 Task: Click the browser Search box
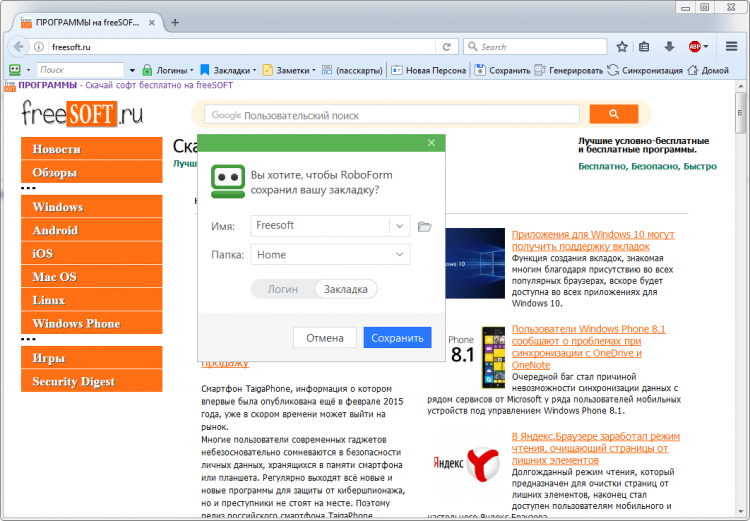(x=535, y=47)
